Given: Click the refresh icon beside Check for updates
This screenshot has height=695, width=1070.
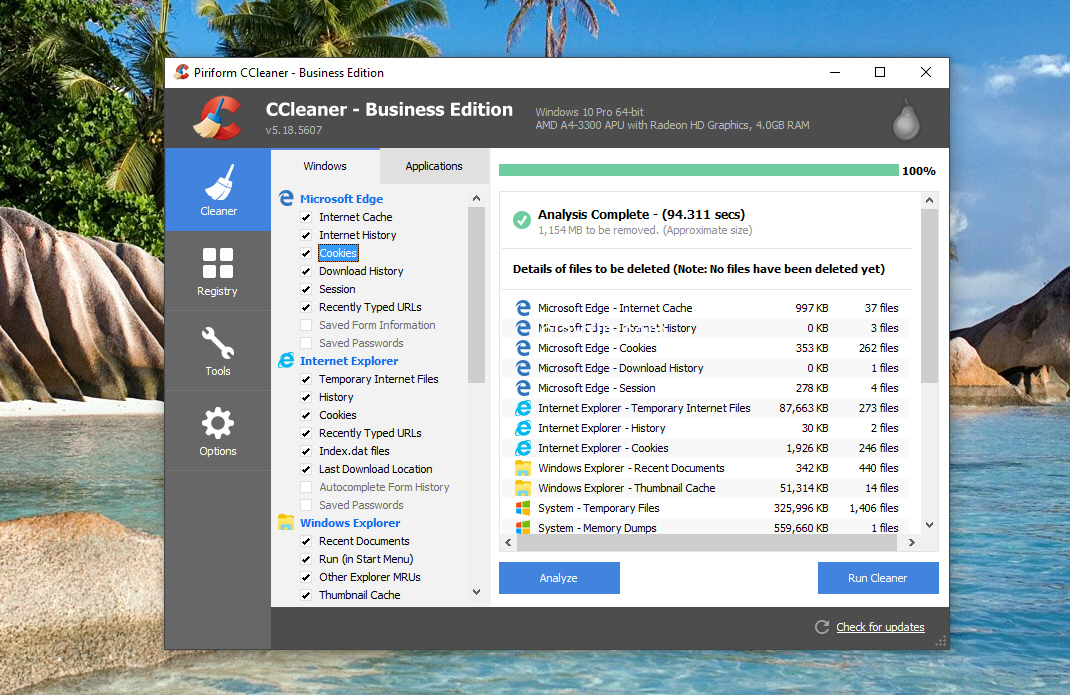Looking at the screenshot, I should tap(822, 627).
